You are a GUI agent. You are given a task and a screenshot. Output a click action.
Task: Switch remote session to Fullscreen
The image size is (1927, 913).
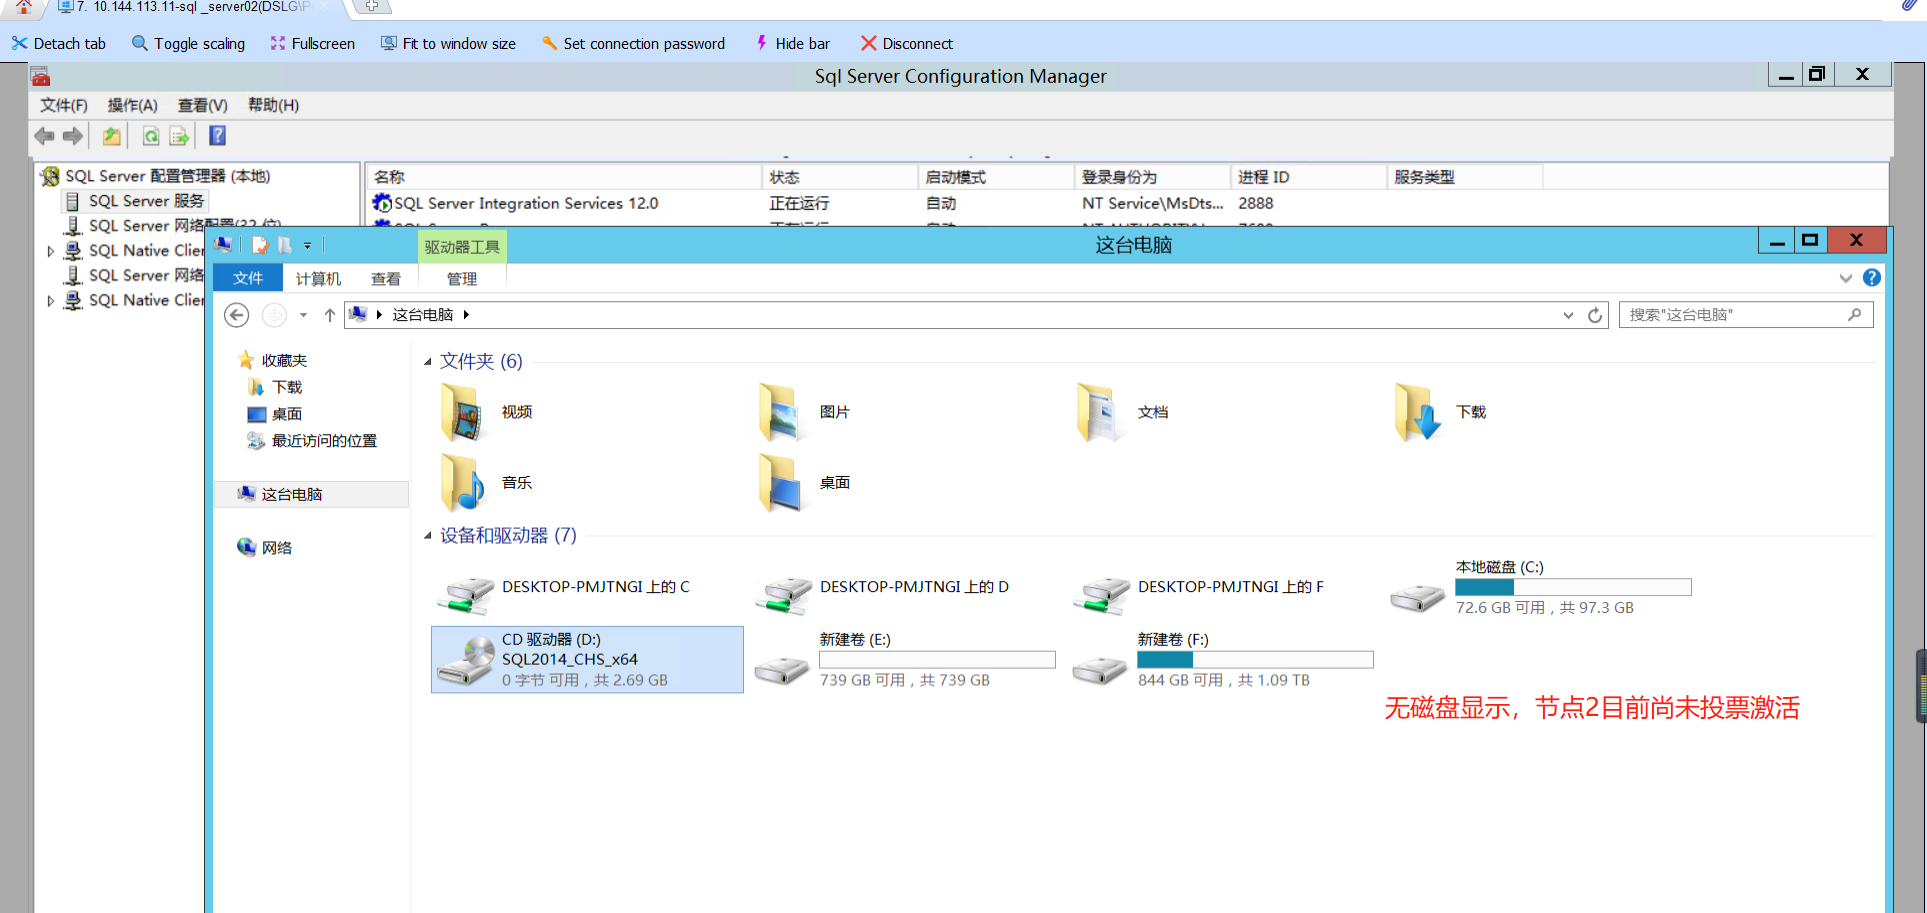tap(312, 43)
